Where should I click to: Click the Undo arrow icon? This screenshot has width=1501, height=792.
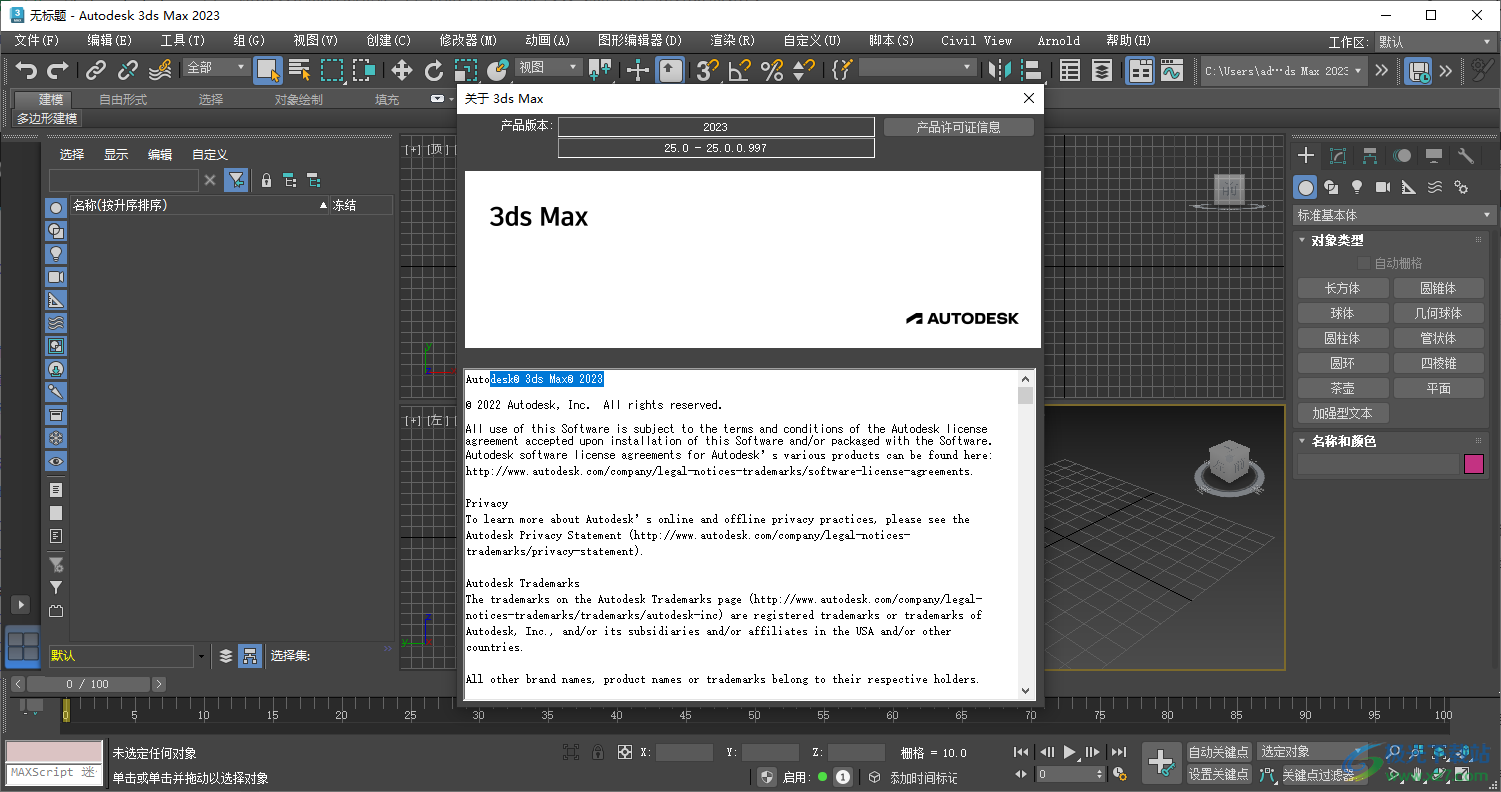(26, 70)
